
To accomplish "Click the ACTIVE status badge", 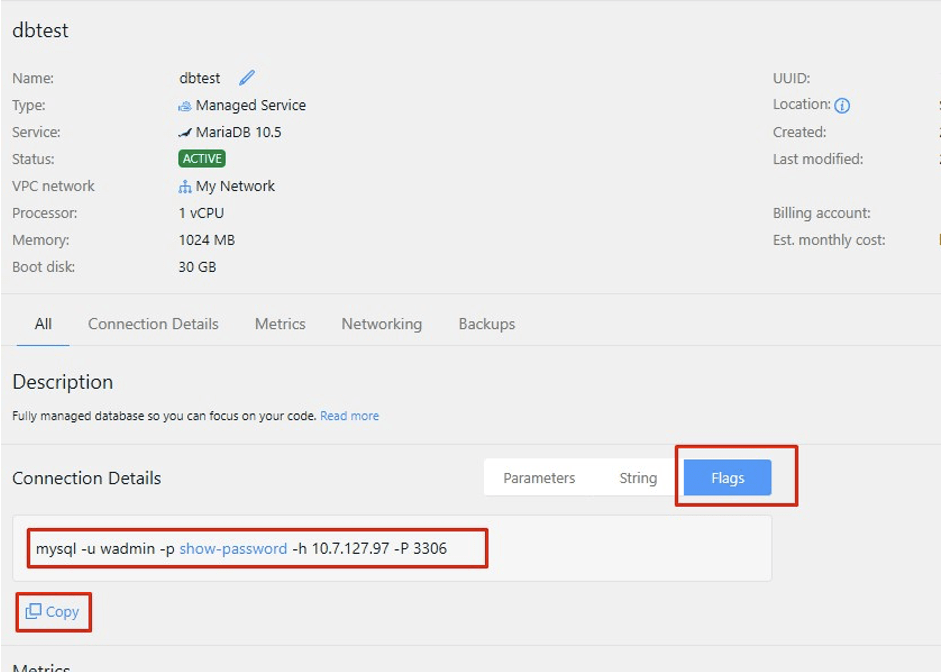I will [200, 158].
